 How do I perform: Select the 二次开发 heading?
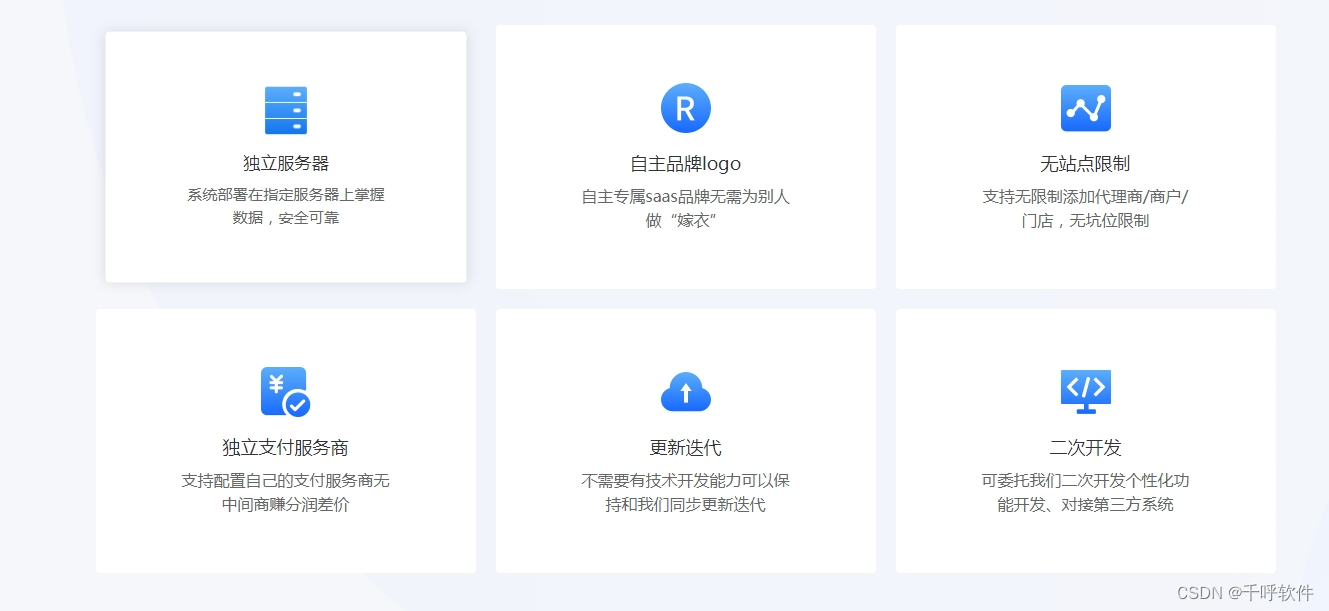pyautogui.click(x=1086, y=448)
